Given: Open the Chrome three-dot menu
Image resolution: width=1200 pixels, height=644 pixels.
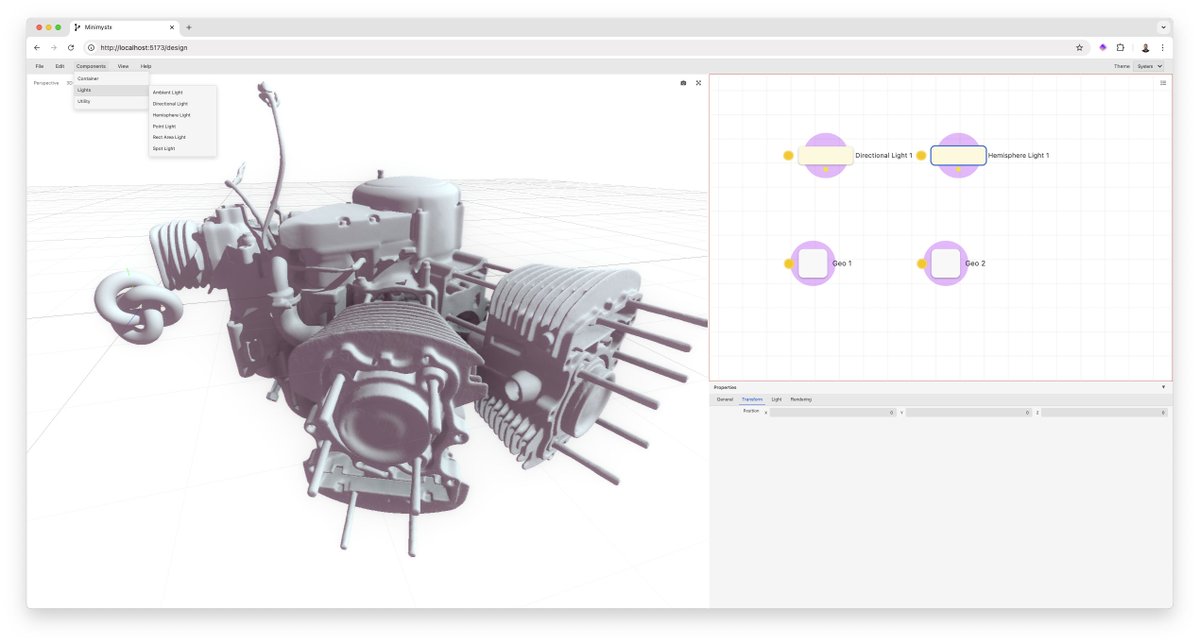Looking at the screenshot, I should coord(1162,47).
